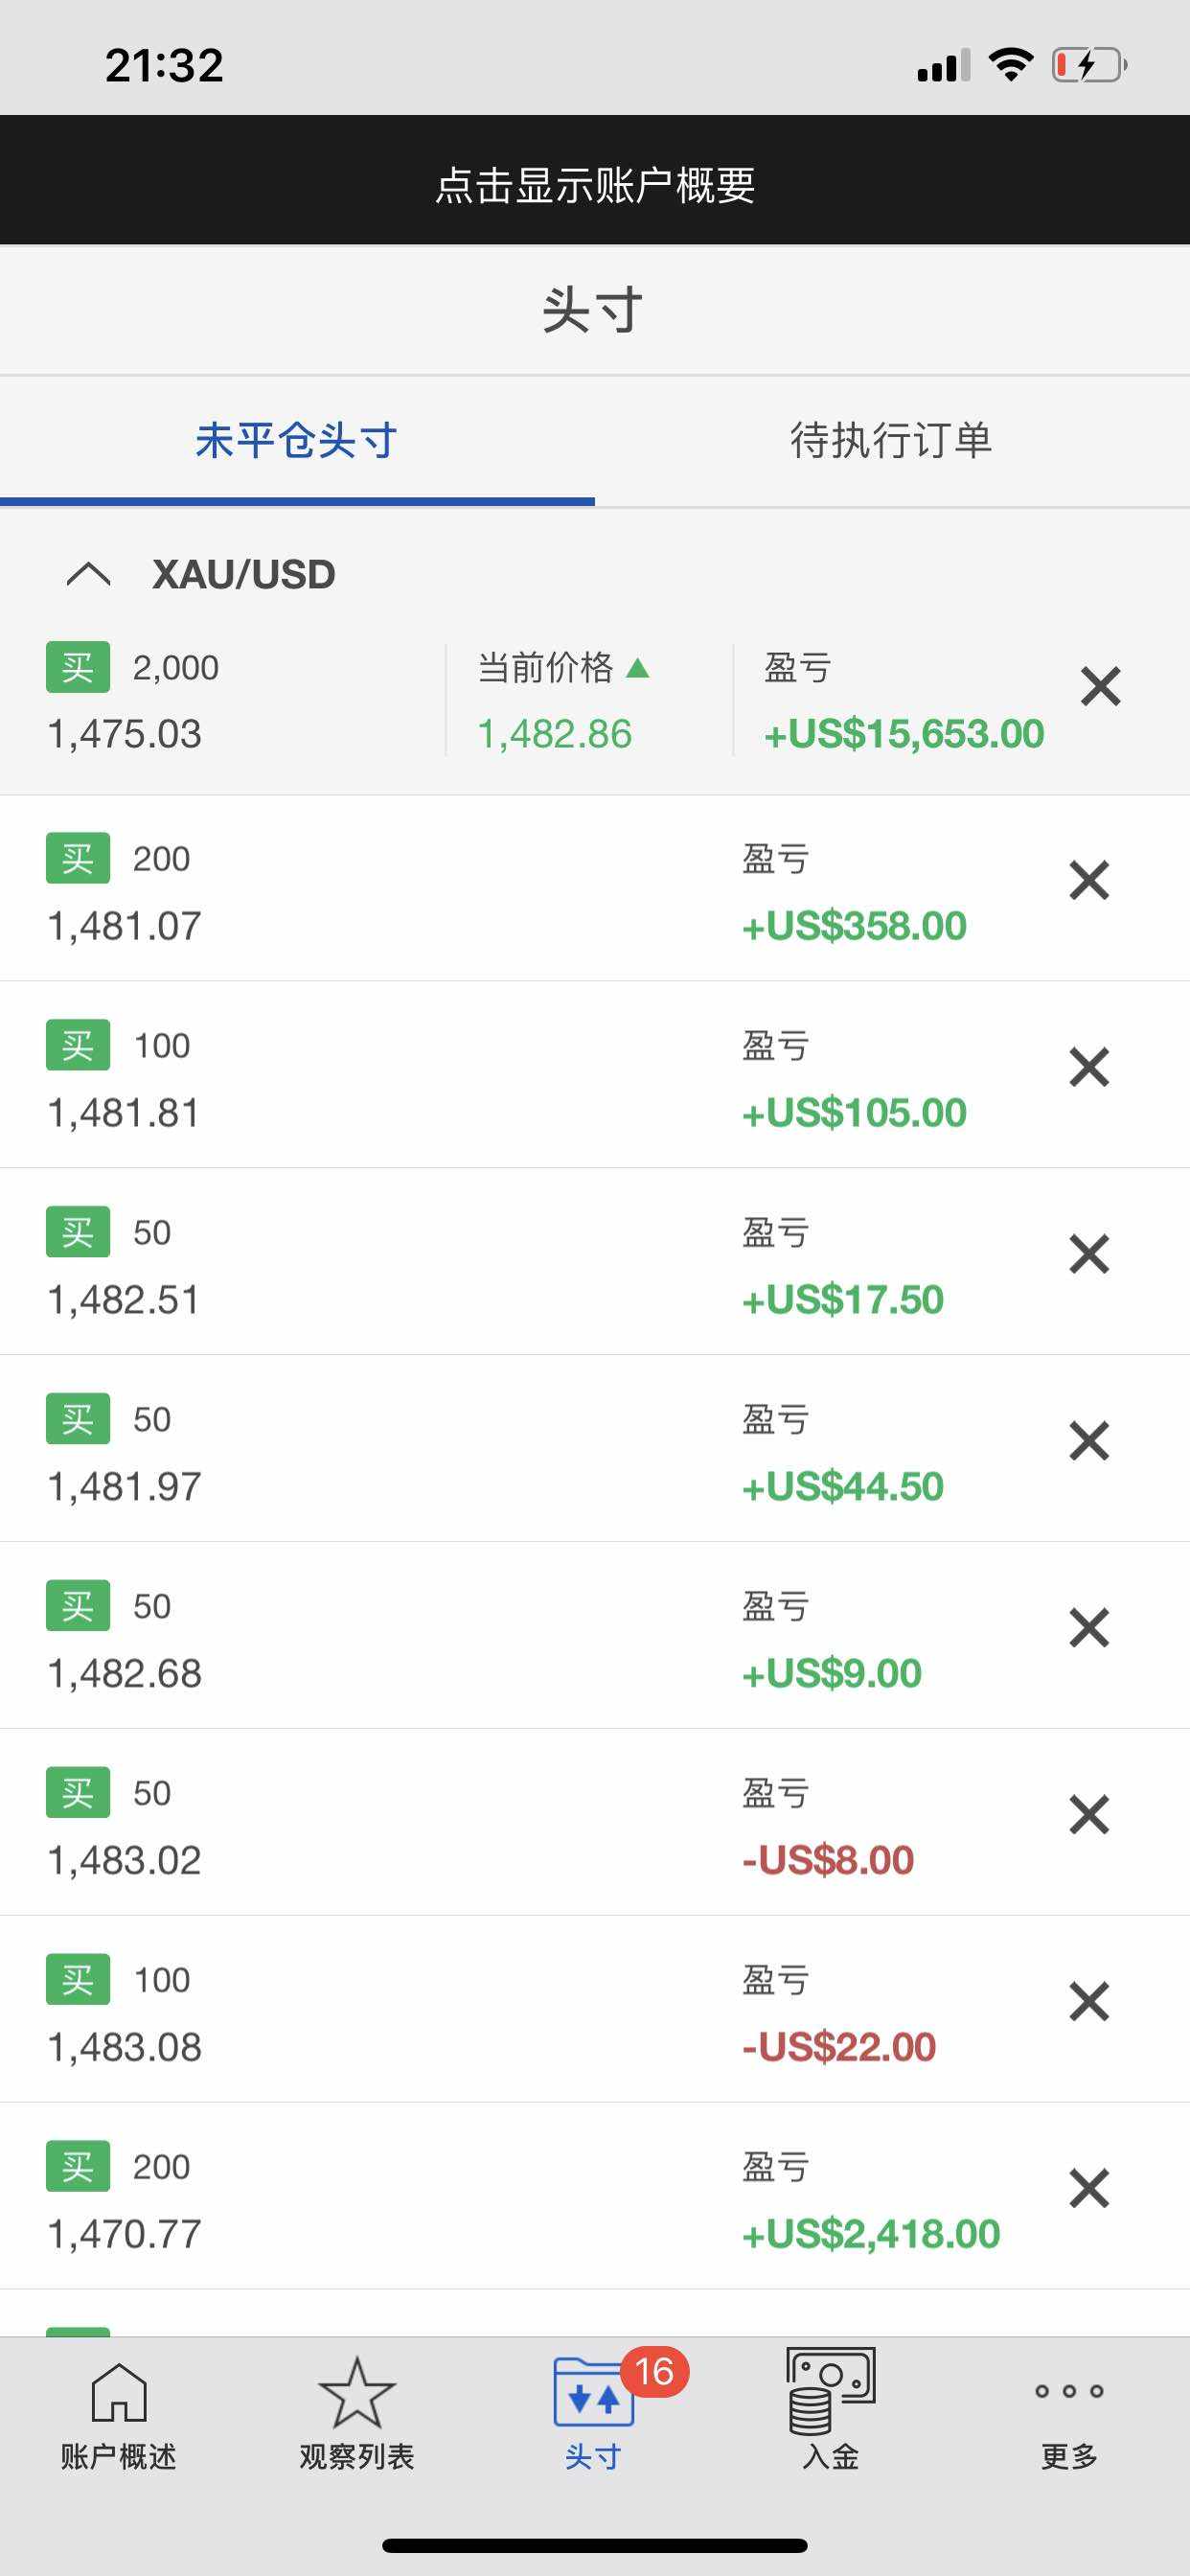The height and width of the screenshot is (2576, 1190).
Task: Collapse the XAU/USD group chevron
Action: pyautogui.click(x=88, y=574)
